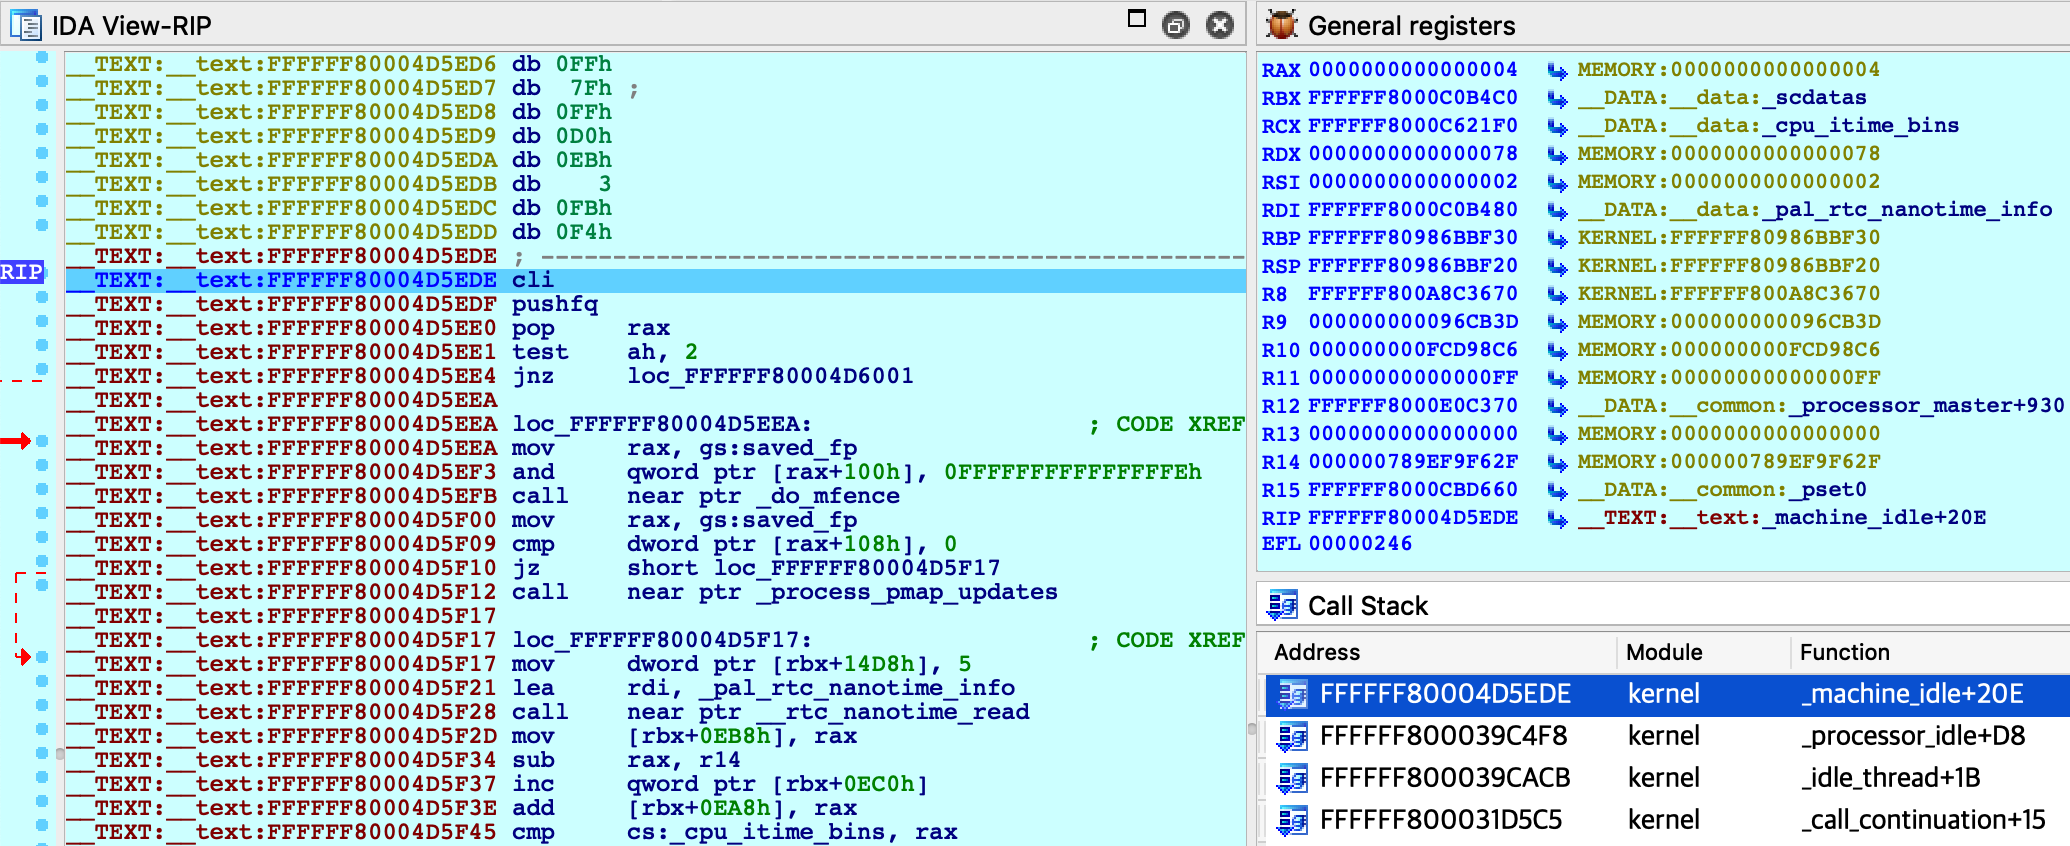Viewport: 2070px width, 846px height.
Task: Select _call_continuation+15 in the call stack
Action: coord(1660,820)
